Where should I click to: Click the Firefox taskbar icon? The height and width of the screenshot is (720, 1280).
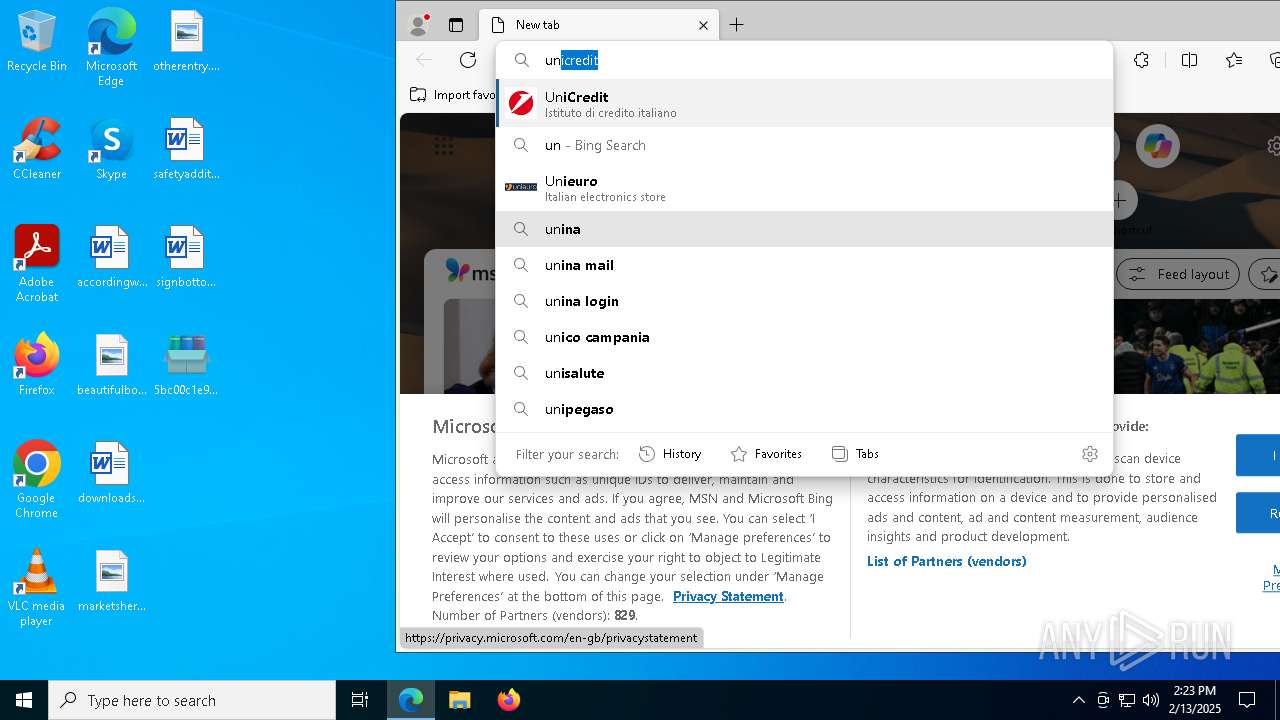508,700
